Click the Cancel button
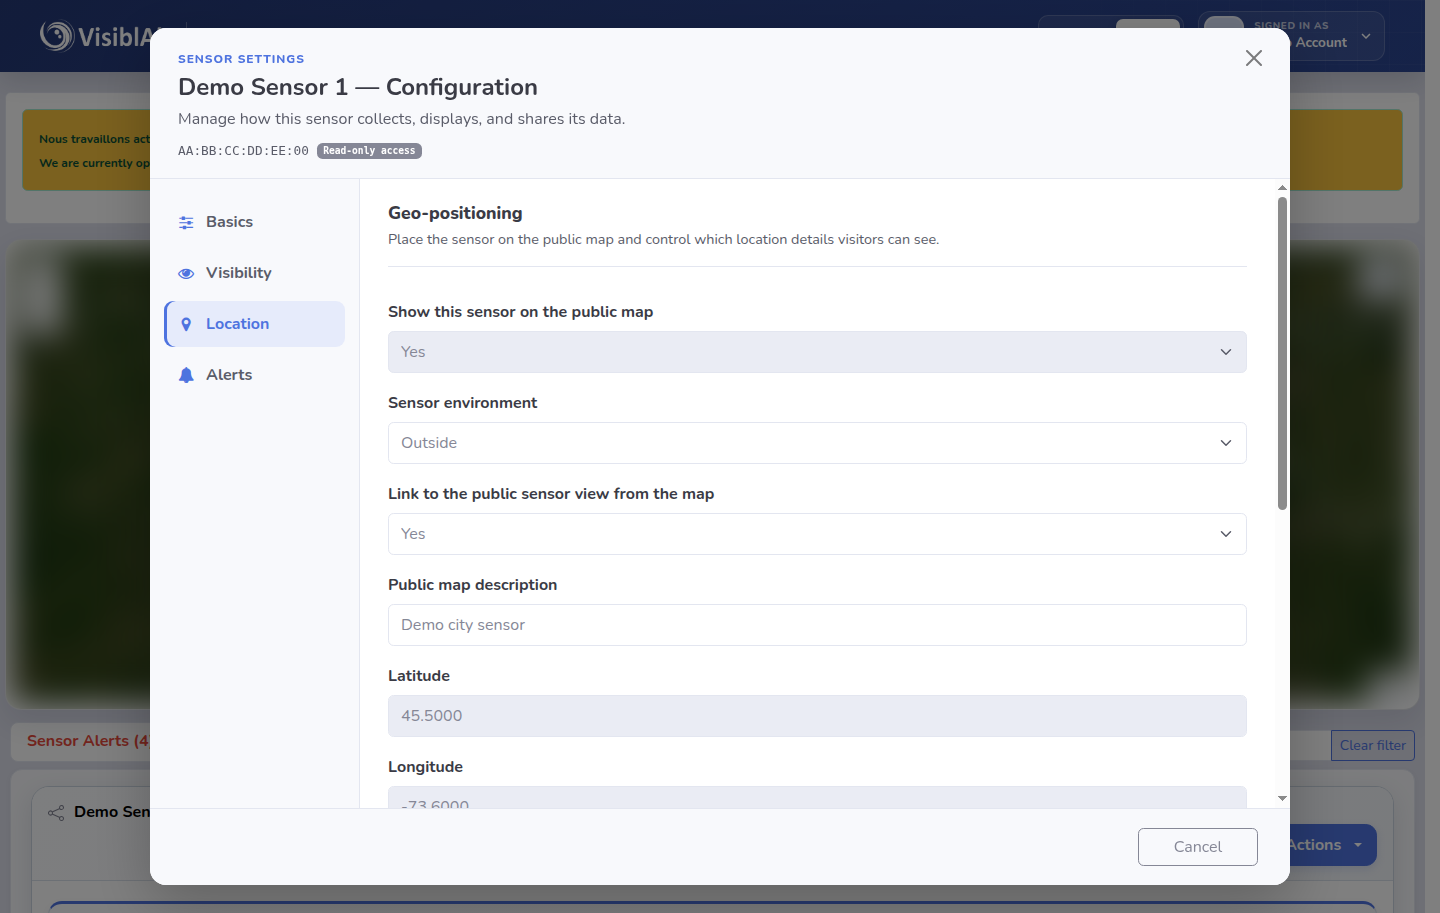 coord(1198,847)
